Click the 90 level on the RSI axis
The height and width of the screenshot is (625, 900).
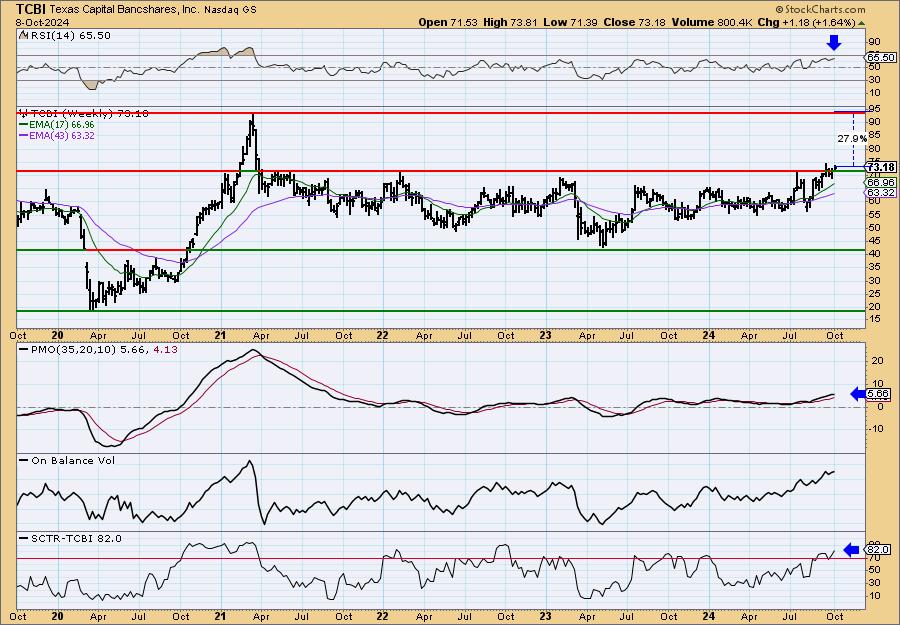click(874, 42)
